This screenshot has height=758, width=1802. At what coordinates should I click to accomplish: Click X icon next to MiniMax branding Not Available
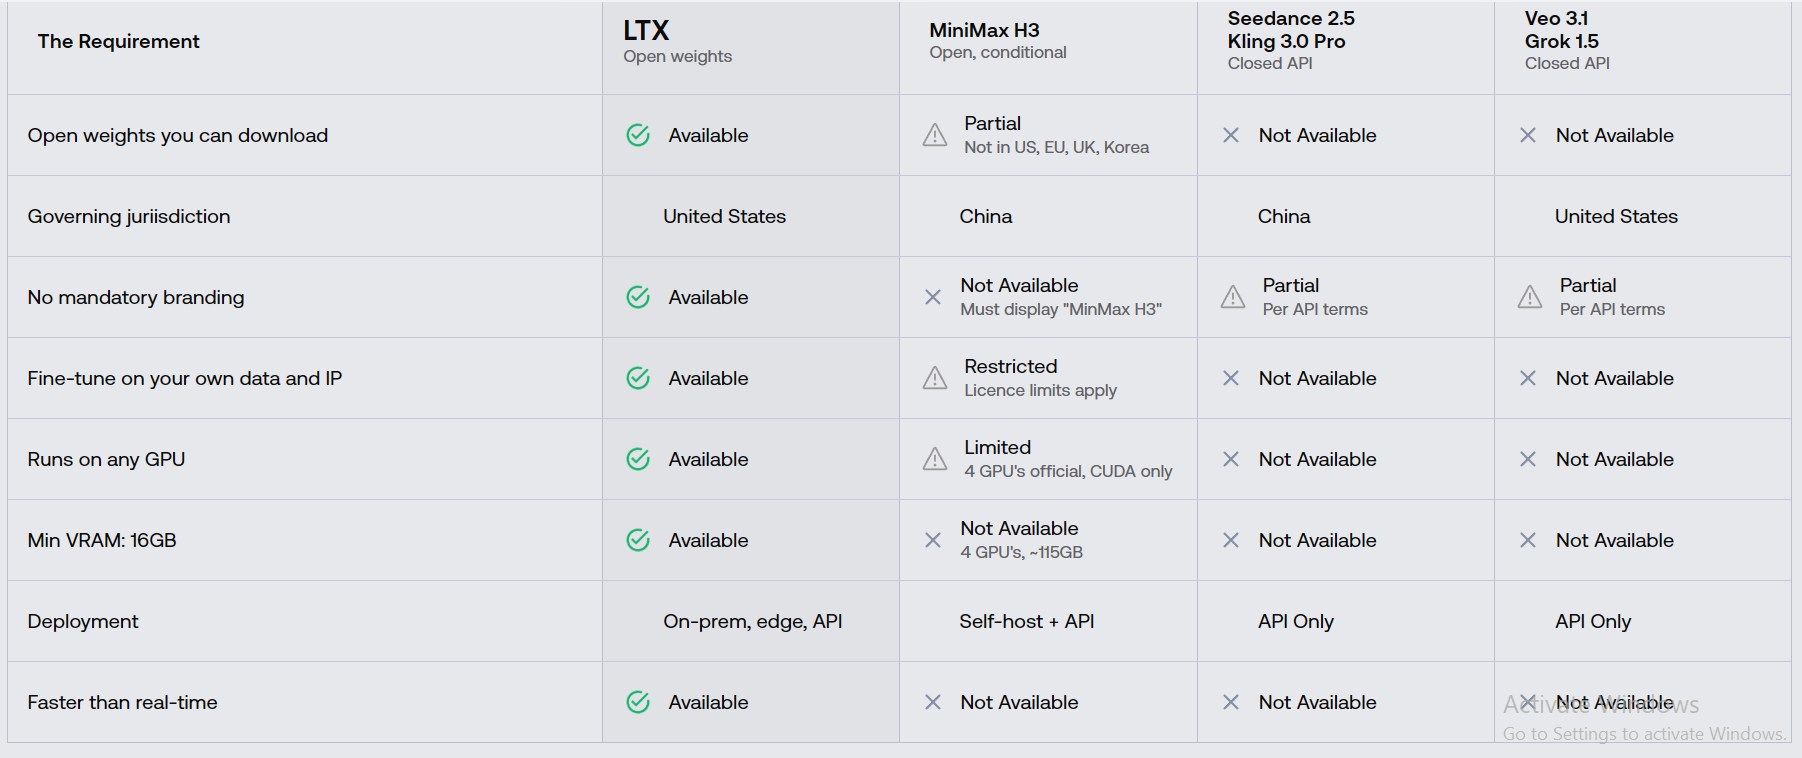pos(933,297)
